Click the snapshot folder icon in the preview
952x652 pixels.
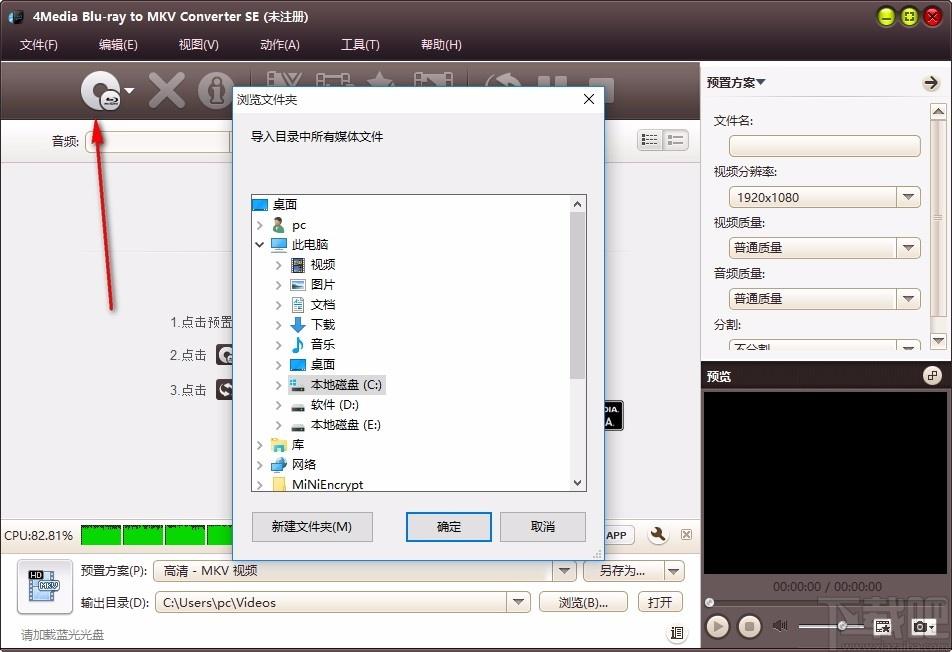pos(883,626)
